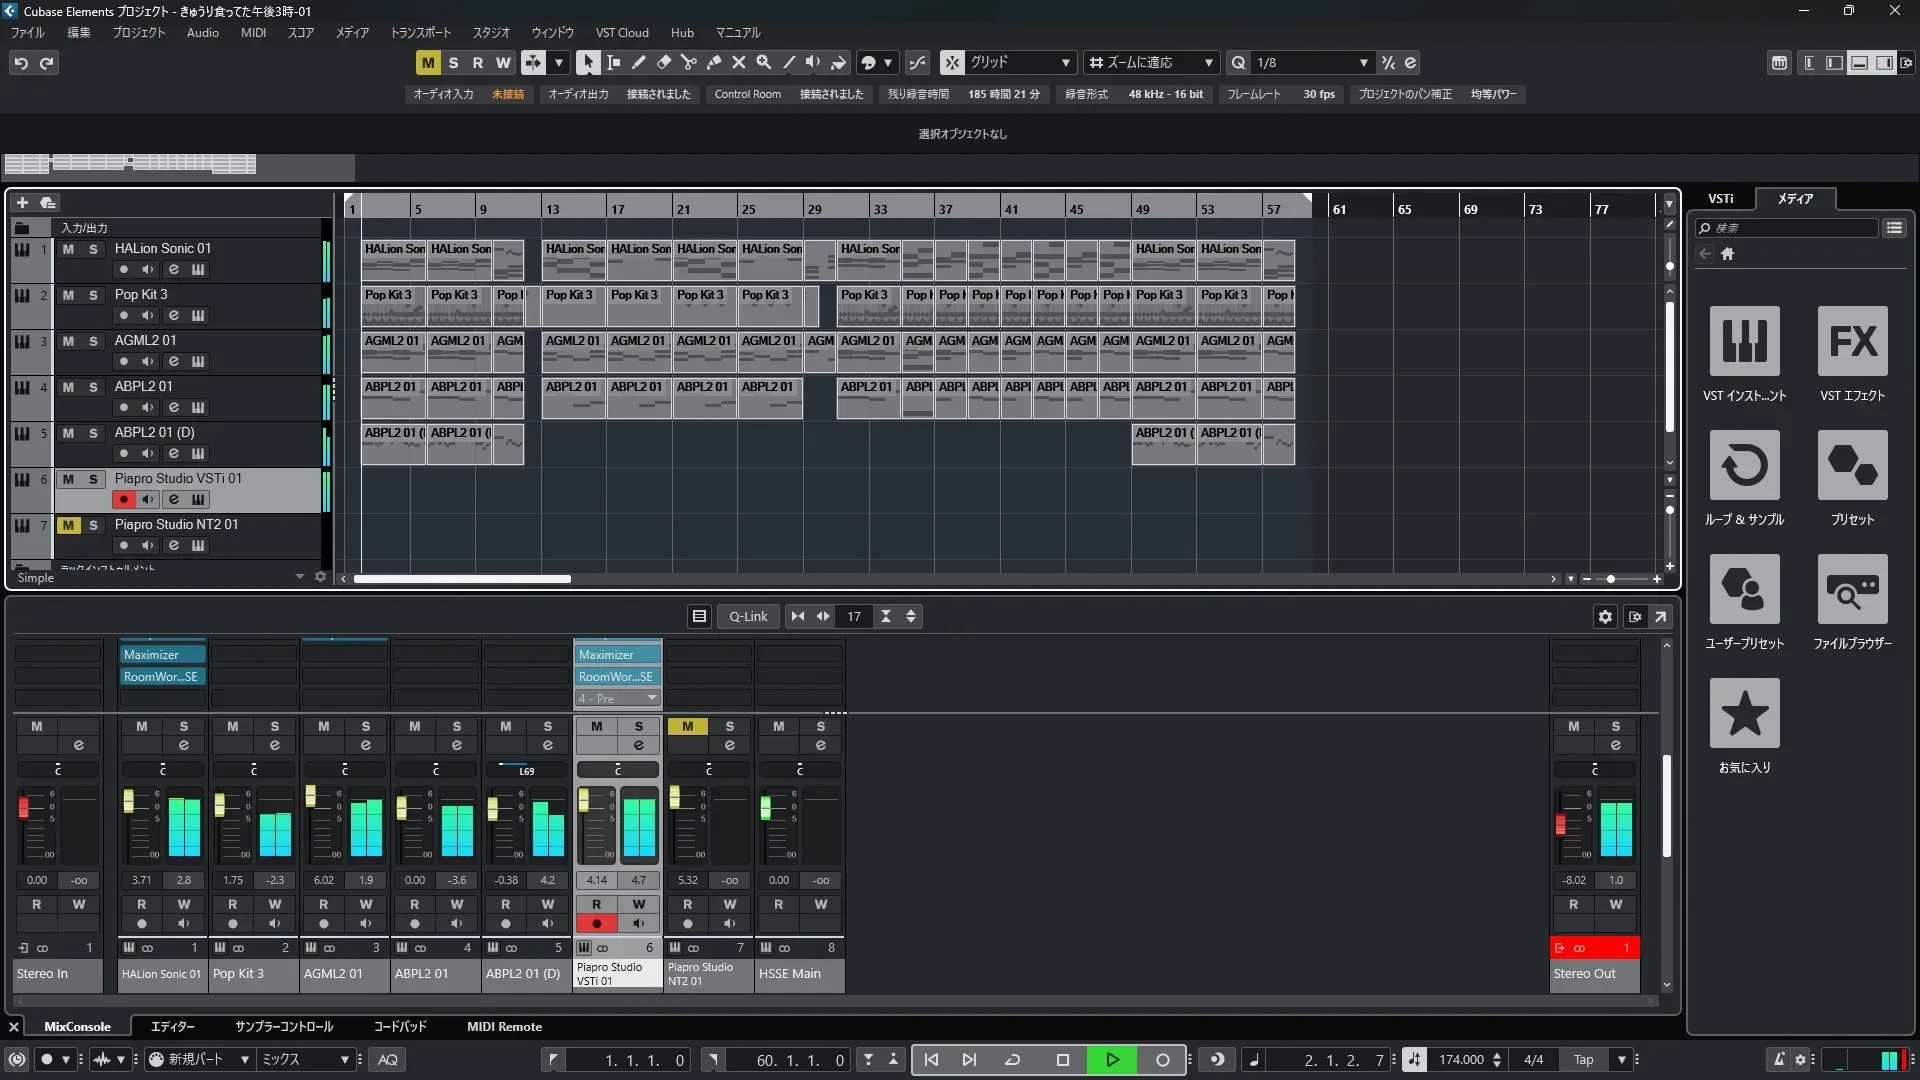Switch to the MIDI Remote tab

click(504, 1027)
